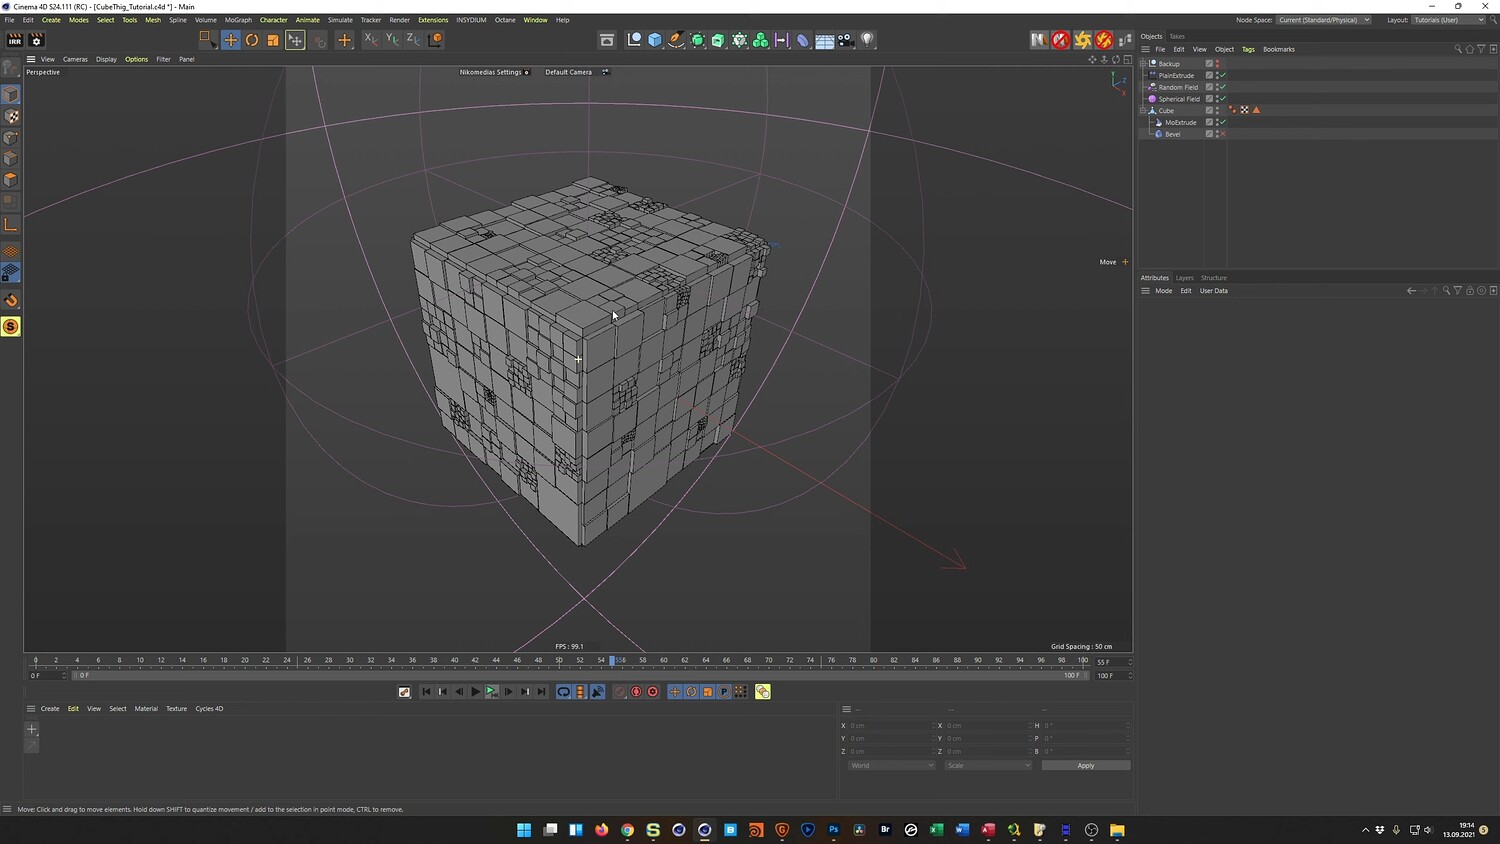Toggle the Y axis lock
This screenshot has height=844, width=1500.
392,40
